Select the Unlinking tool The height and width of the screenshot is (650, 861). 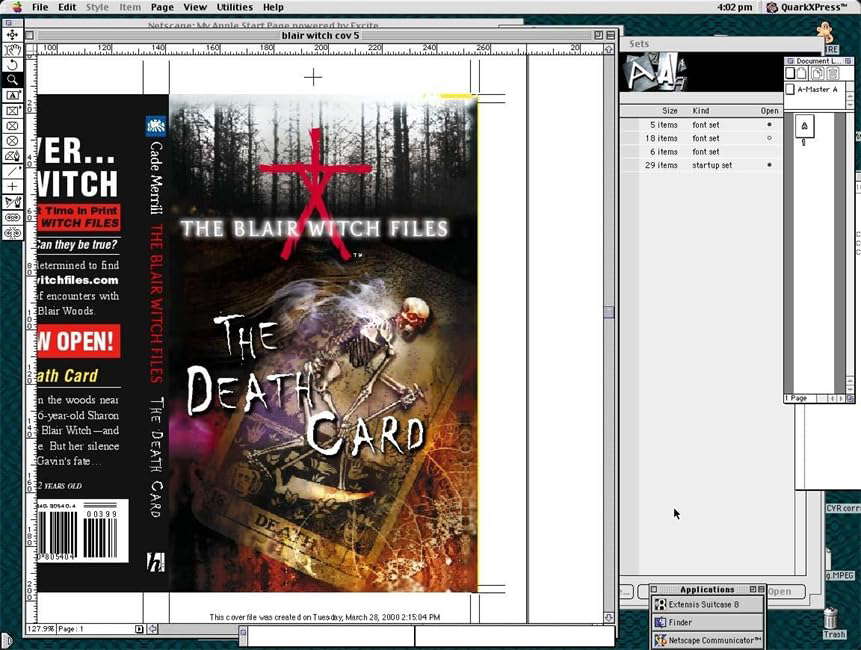(12, 233)
